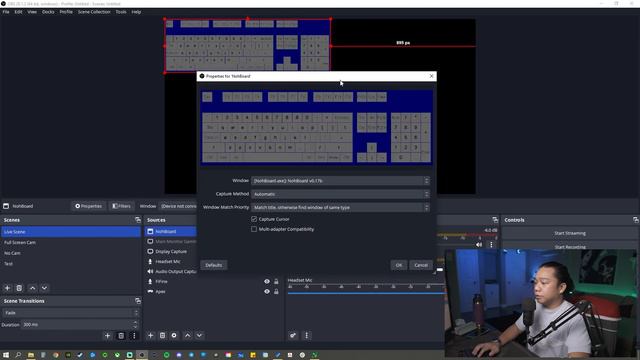Lock the Fifine source

point(276,282)
